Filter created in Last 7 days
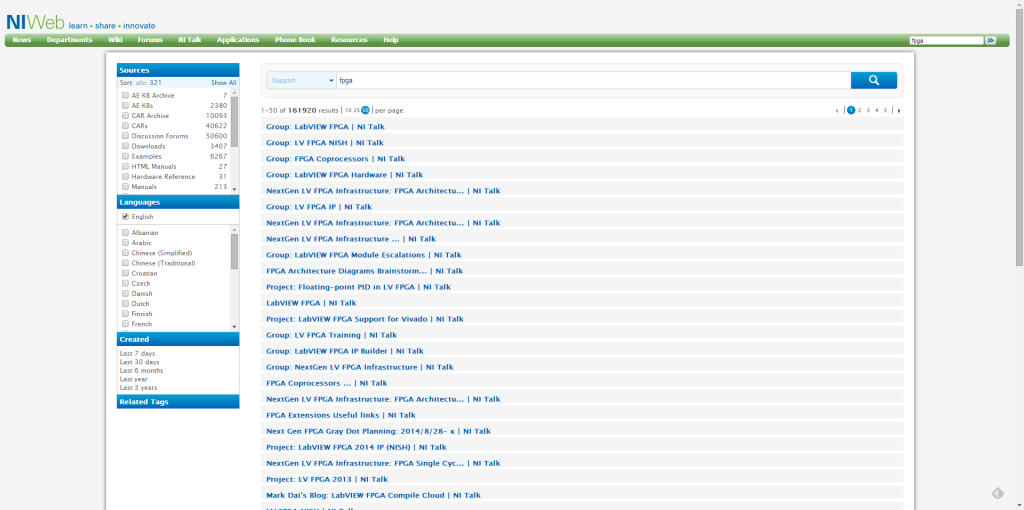Viewport: 1024px width, 510px height. click(137, 353)
